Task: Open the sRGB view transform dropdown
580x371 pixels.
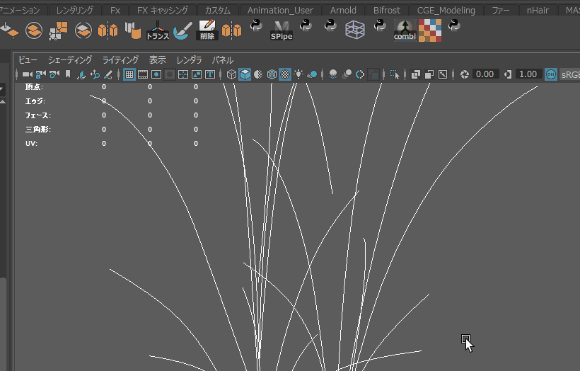Action: (x=570, y=74)
